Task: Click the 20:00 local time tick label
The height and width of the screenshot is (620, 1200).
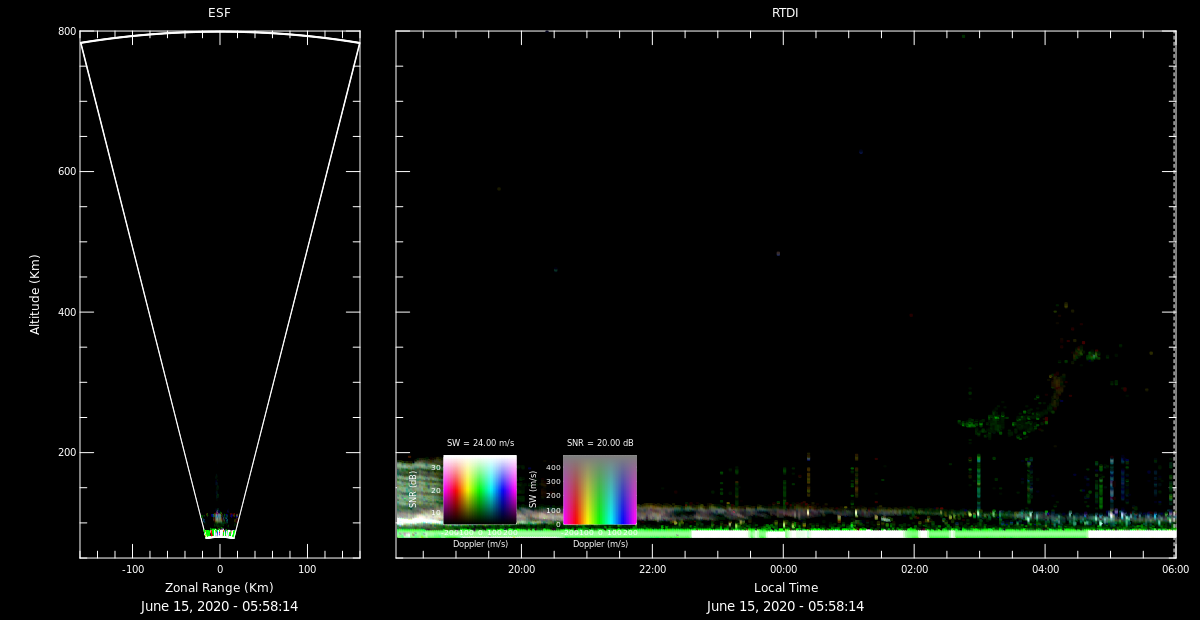Action: 521,570
